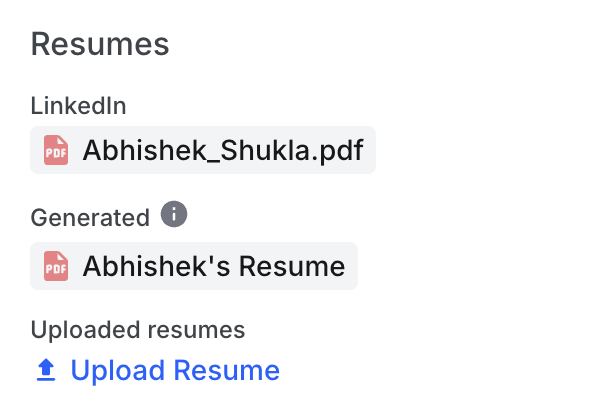Viewport: 600px width, 416px height.
Task: Click the PDF icon beside Abhishek's Resume
Action: 56,266
